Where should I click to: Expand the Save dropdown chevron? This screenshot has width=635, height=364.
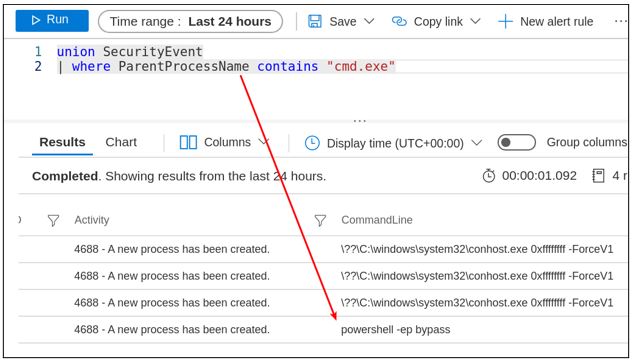point(369,21)
